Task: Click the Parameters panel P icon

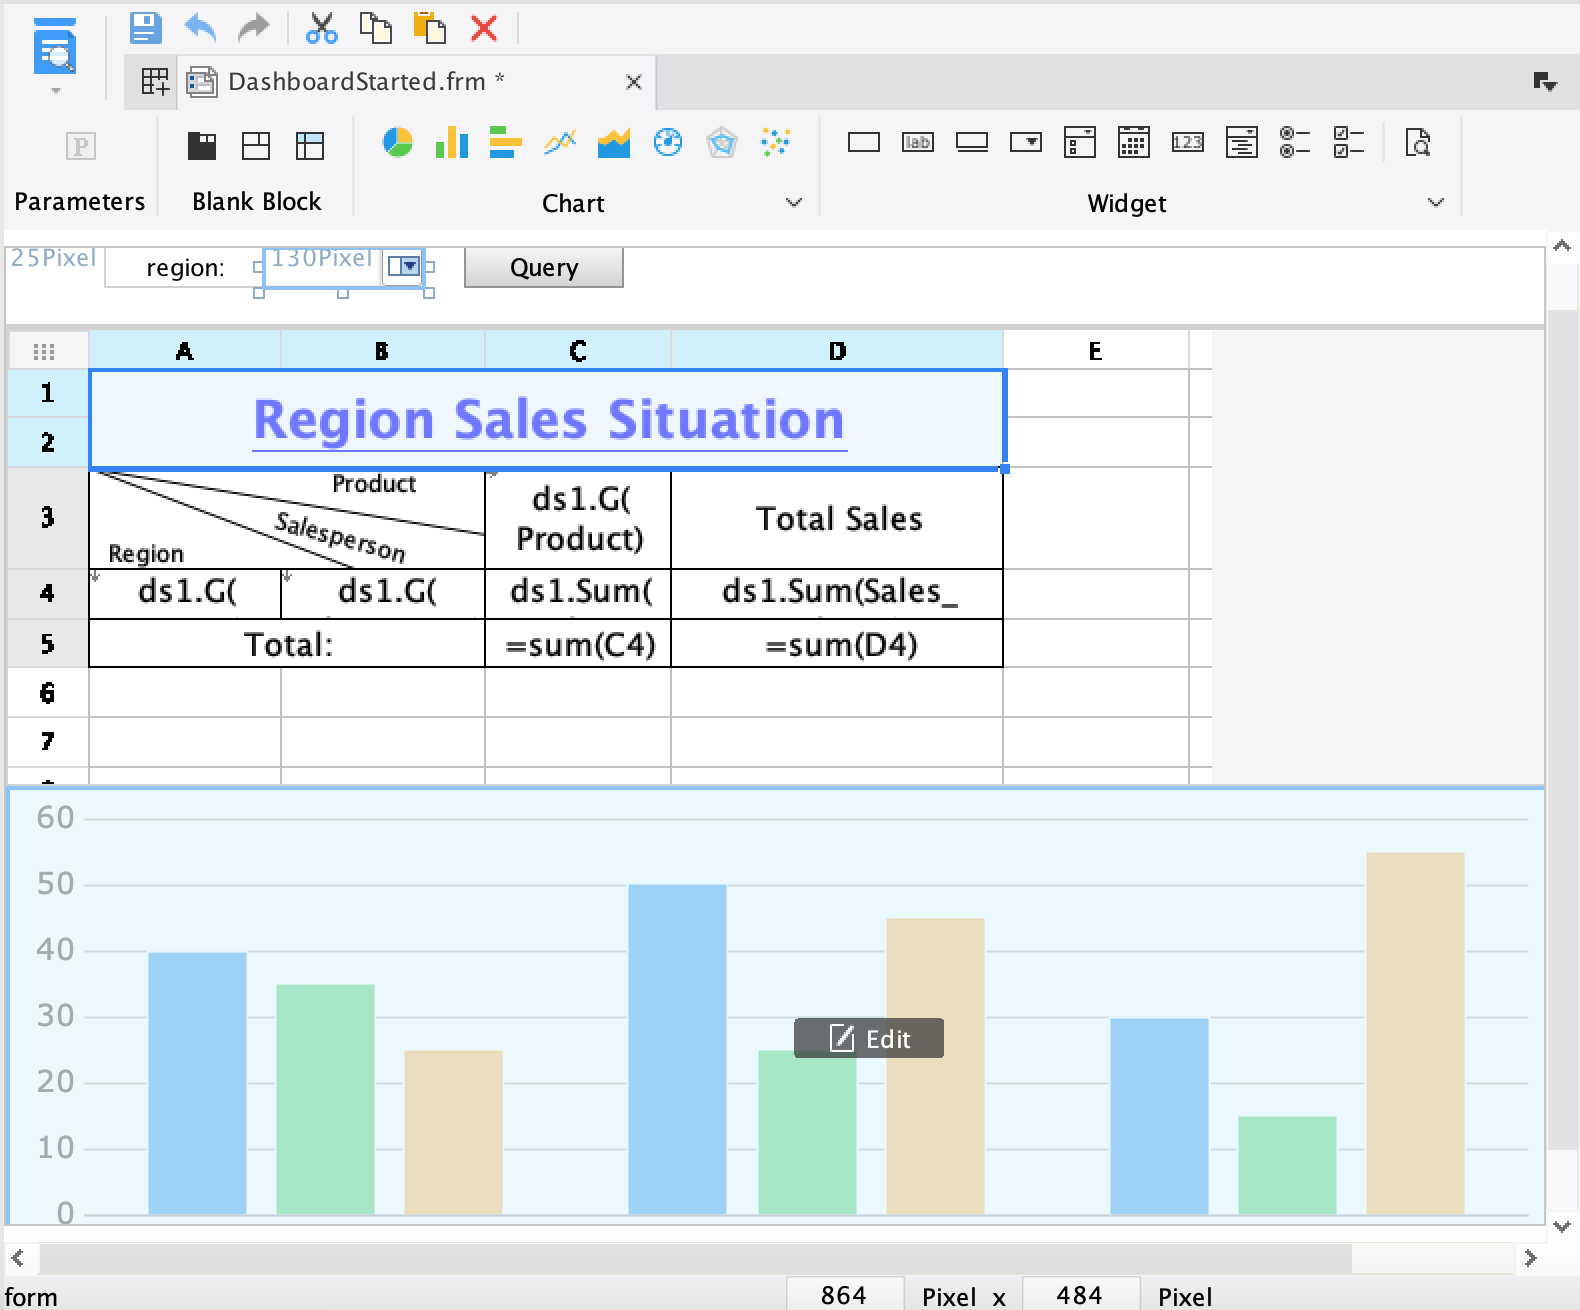Action: (x=80, y=147)
